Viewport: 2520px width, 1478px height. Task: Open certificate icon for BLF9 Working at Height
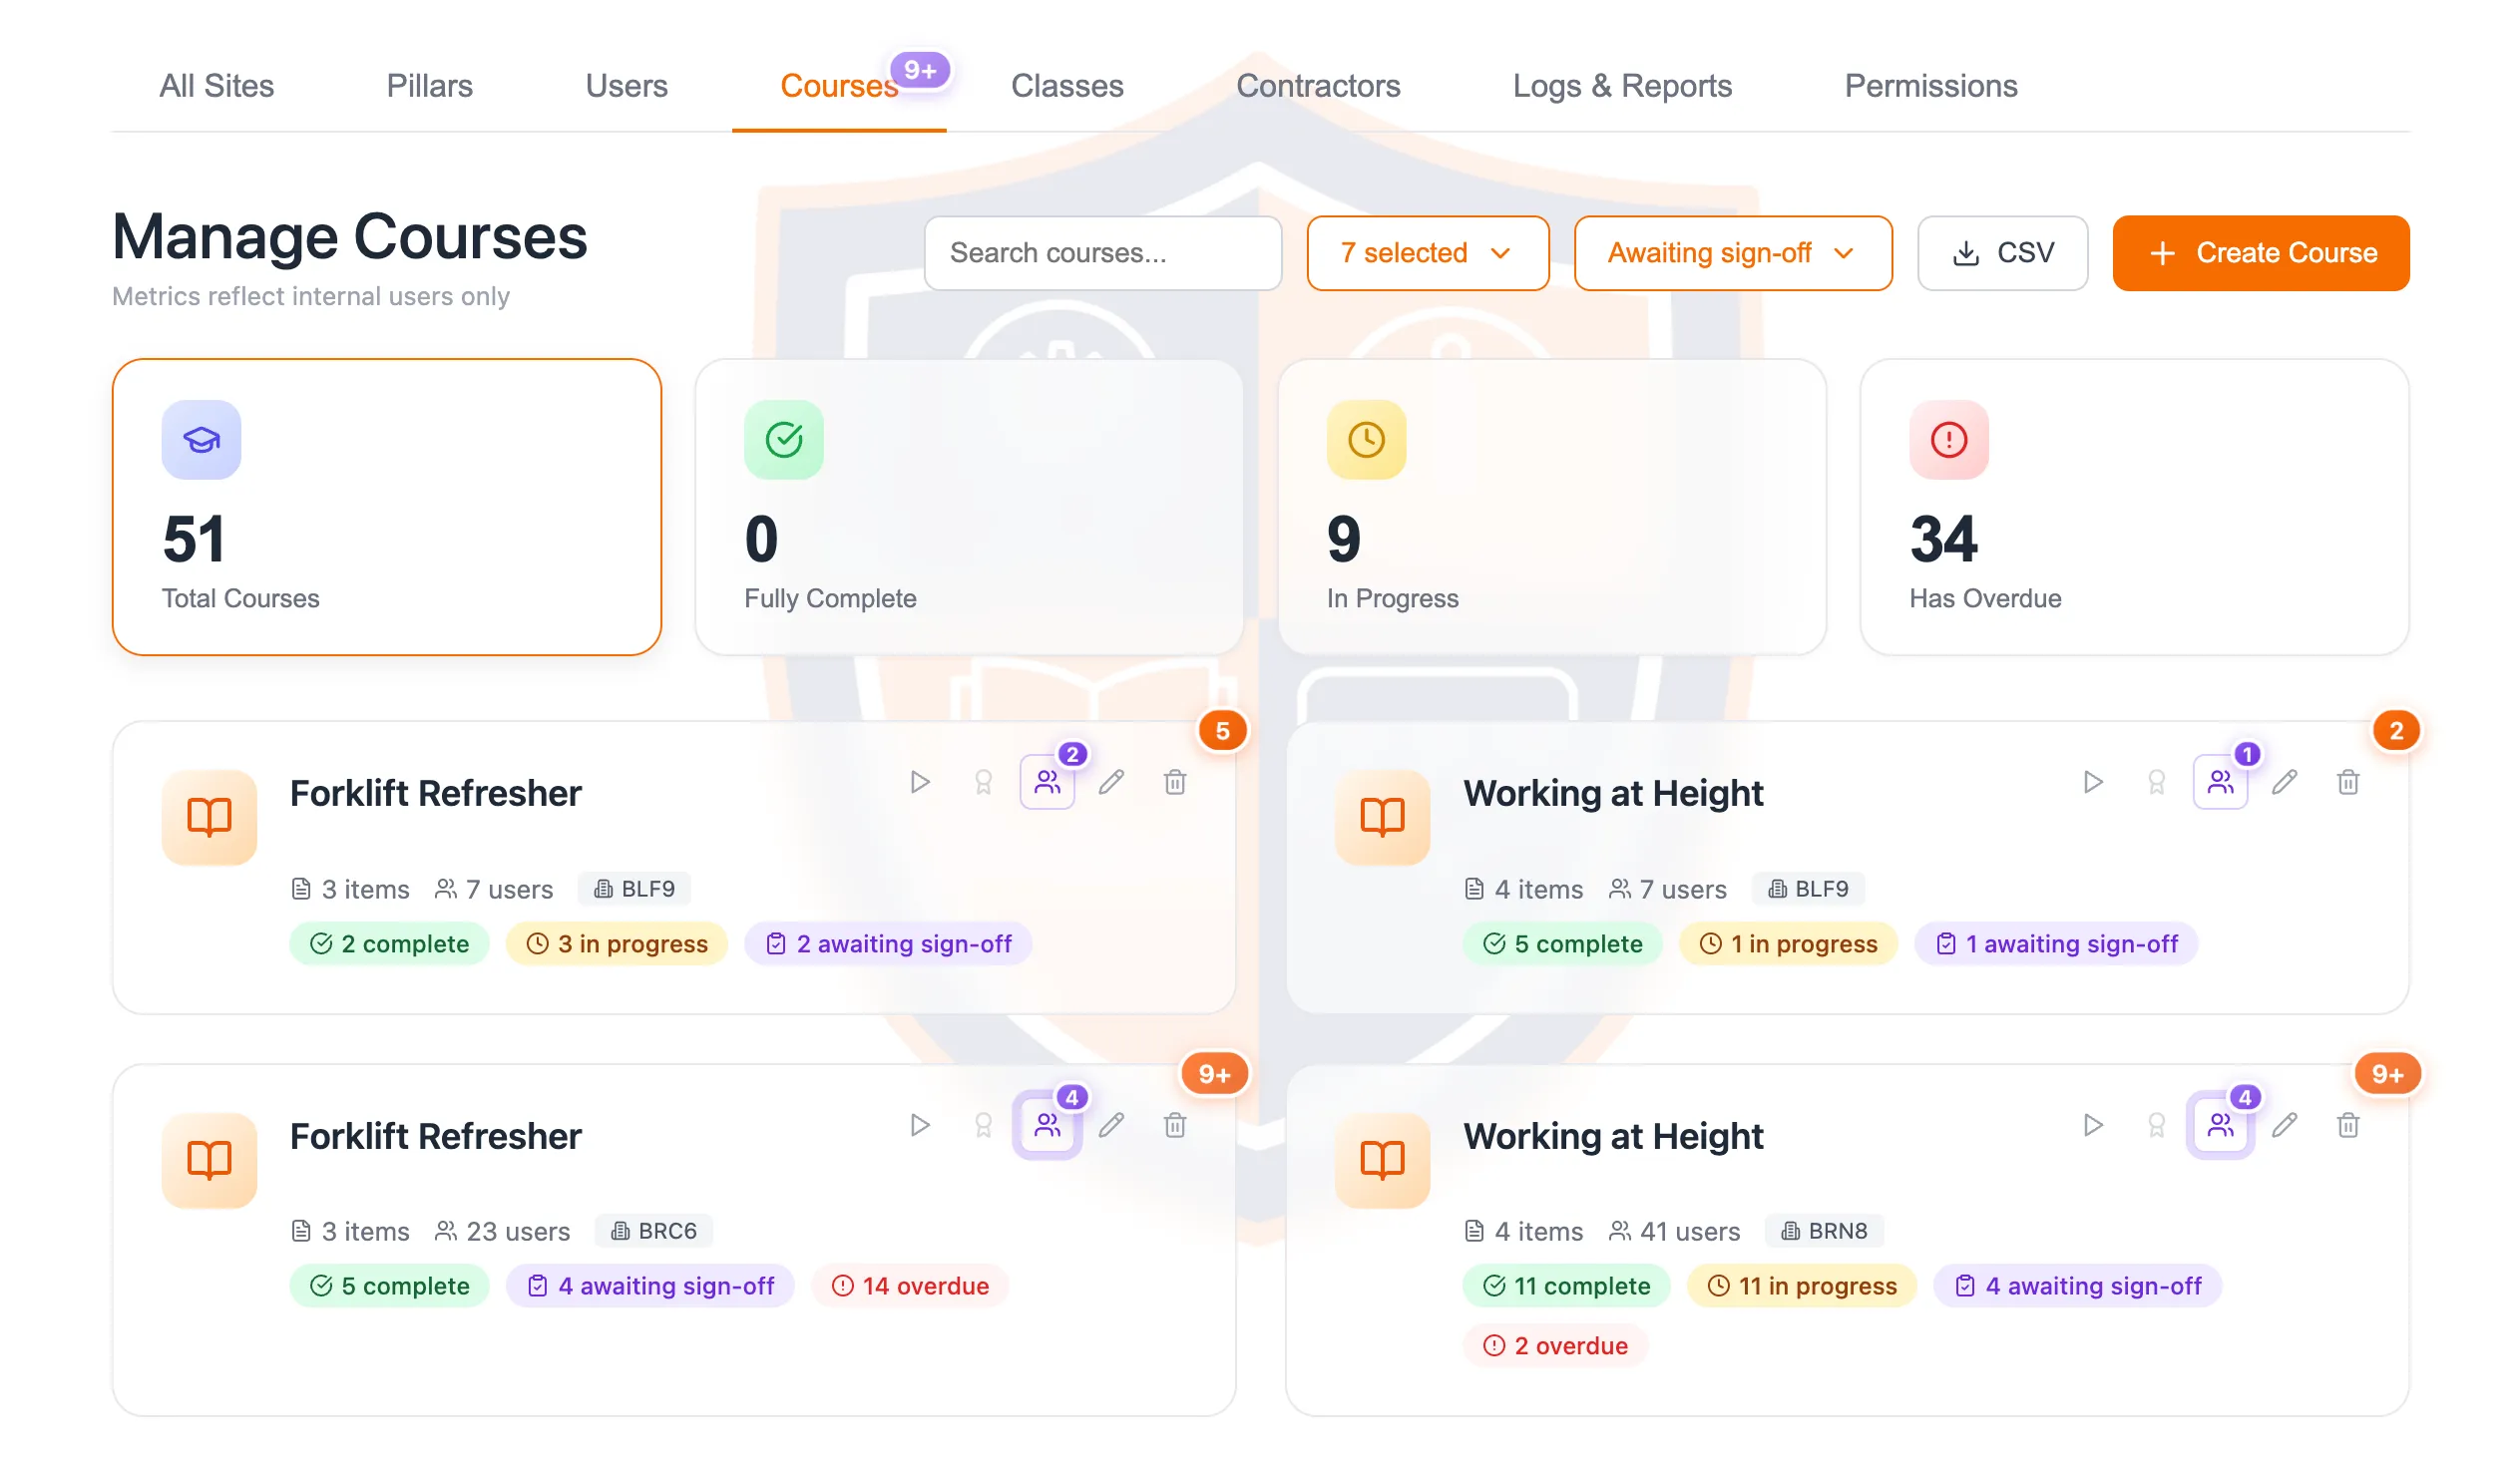pyautogui.click(x=2157, y=782)
